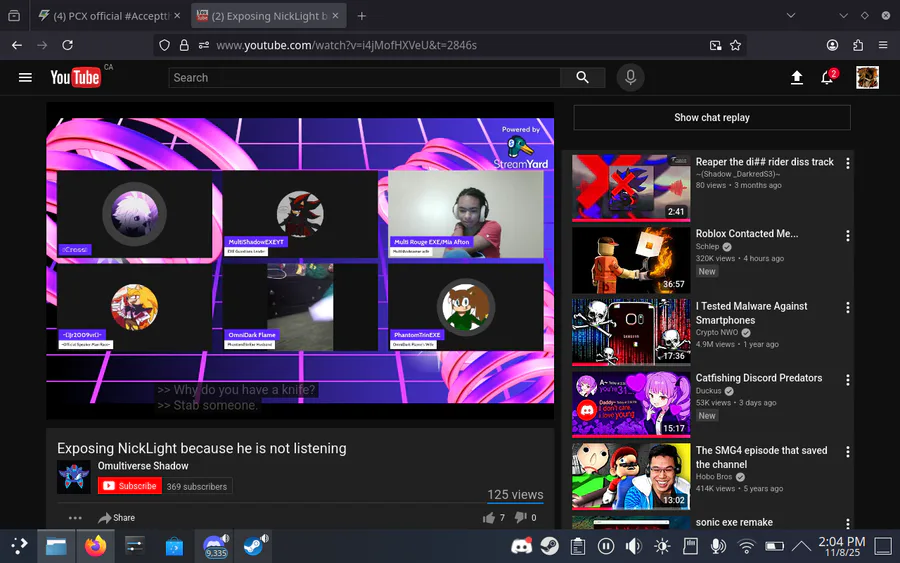Click Show chat replay button

pos(712,118)
